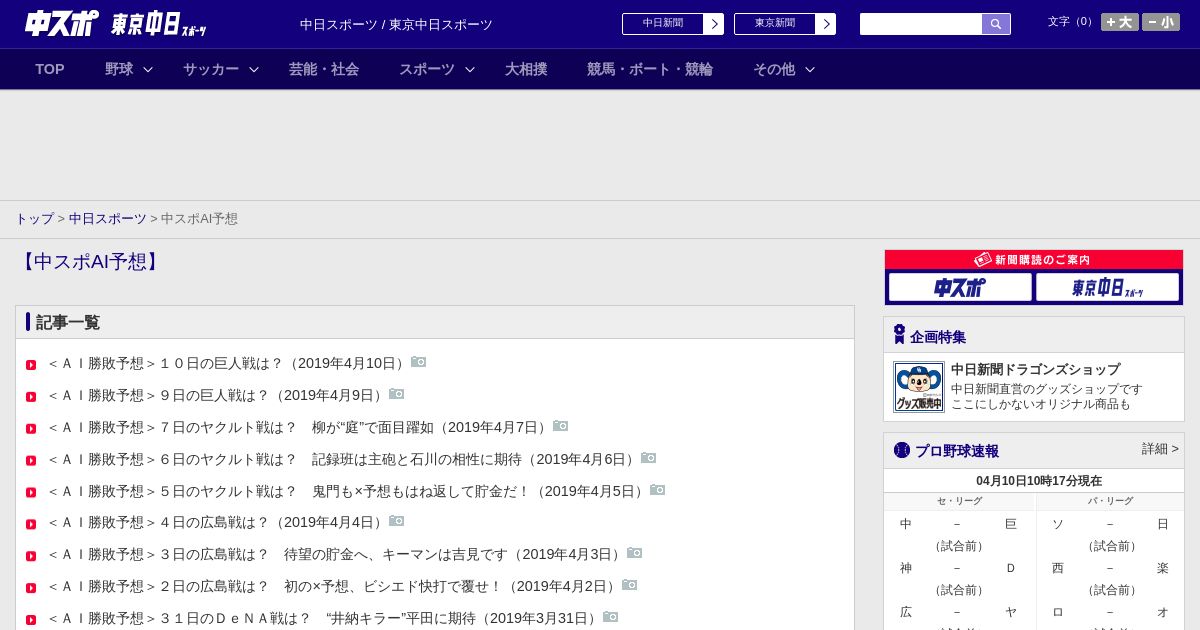Click the 中スポ logo in the header
Image resolution: width=1200 pixels, height=630 pixels.
pos(62,23)
